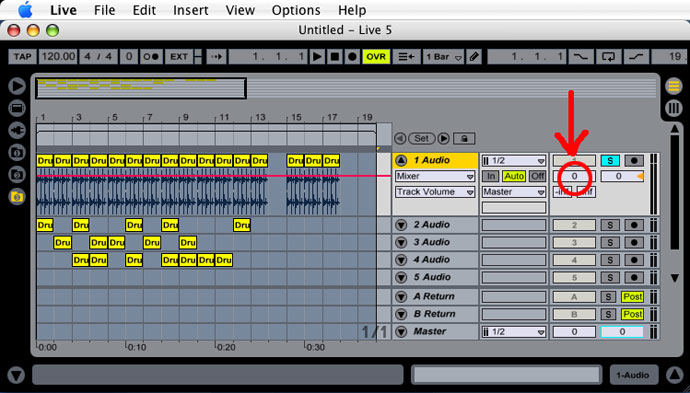Set 1 Audio monitor to Off
The width and height of the screenshot is (690, 393).
click(x=537, y=176)
